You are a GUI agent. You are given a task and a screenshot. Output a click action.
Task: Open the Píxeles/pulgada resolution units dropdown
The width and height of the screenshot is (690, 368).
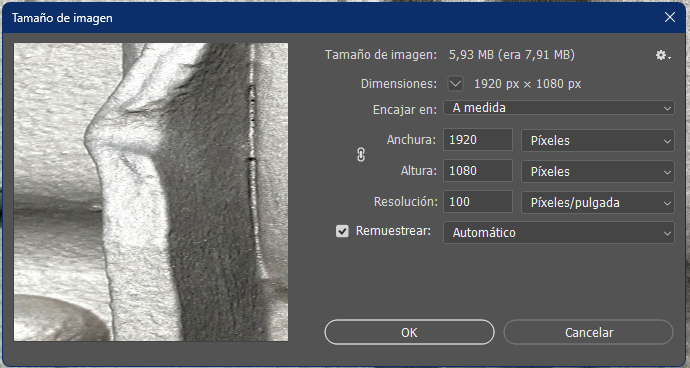tap(598, 202)
